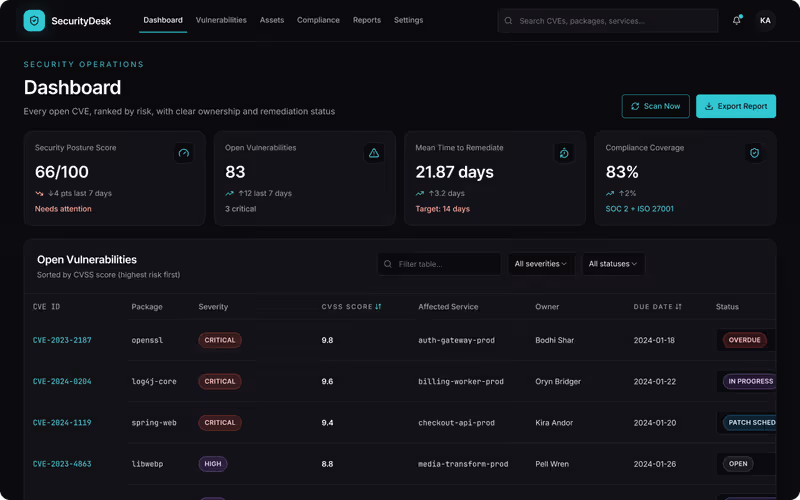Click the magnifier icon in Filter table field

(x=388, y=264)
